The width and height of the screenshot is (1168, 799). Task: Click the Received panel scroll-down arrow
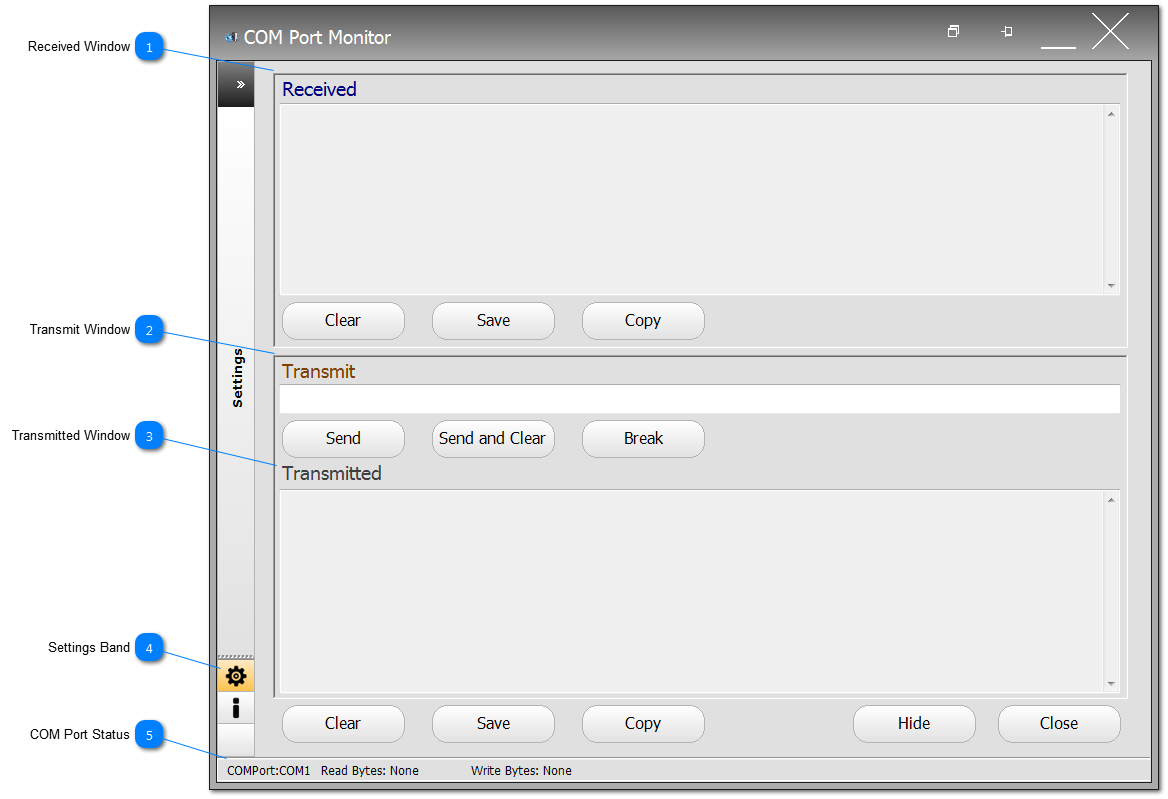[x=1110, y=287]
